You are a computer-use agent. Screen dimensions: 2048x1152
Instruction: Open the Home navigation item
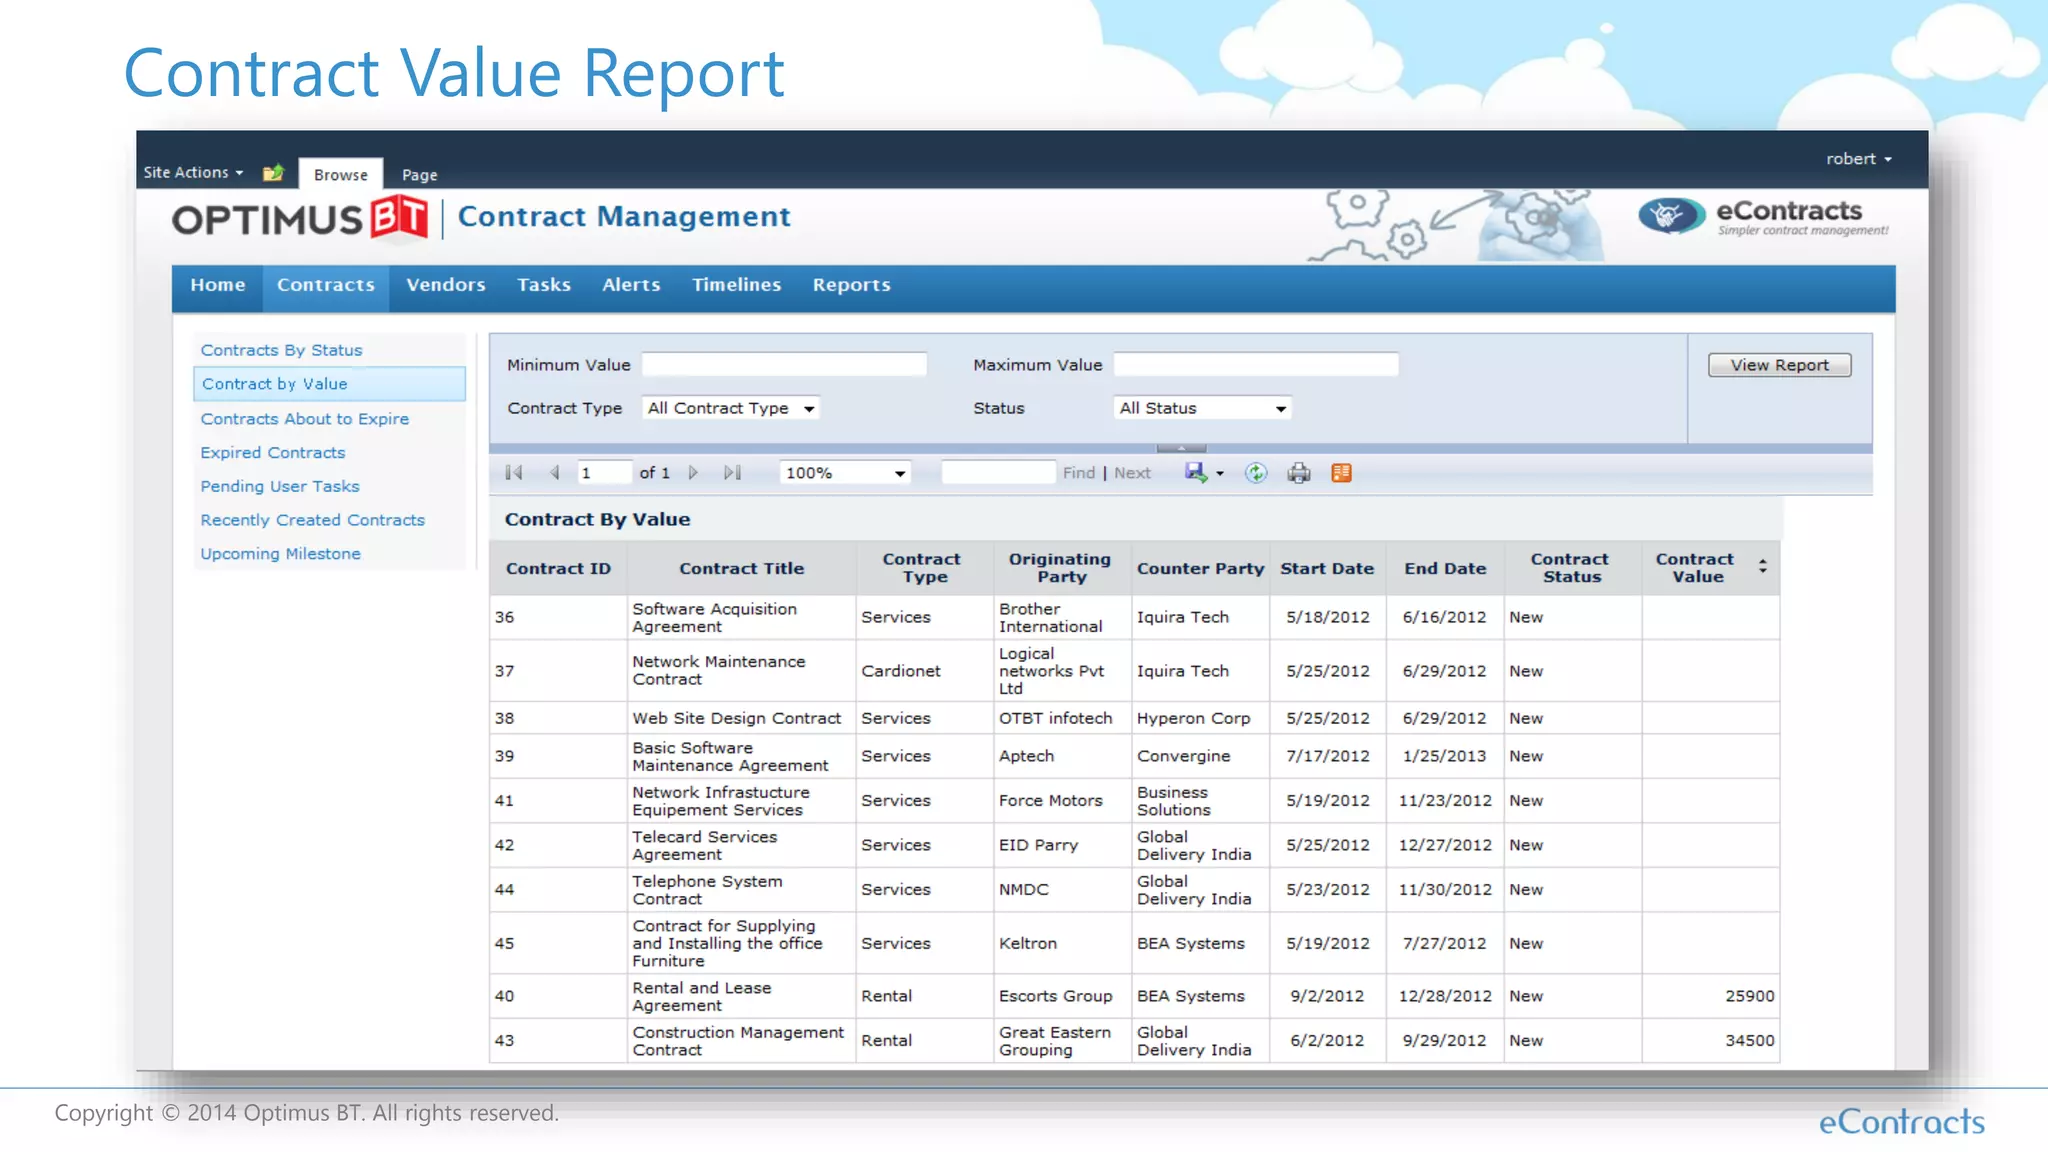[x=218, y=285]
